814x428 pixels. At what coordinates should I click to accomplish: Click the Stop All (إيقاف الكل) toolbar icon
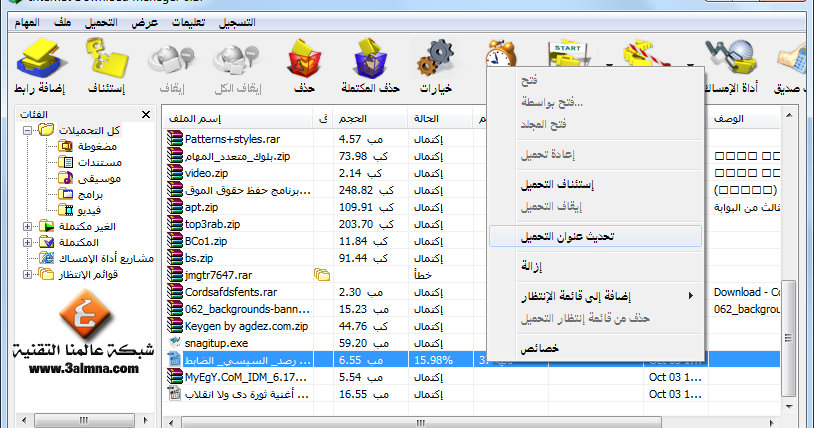237,60
